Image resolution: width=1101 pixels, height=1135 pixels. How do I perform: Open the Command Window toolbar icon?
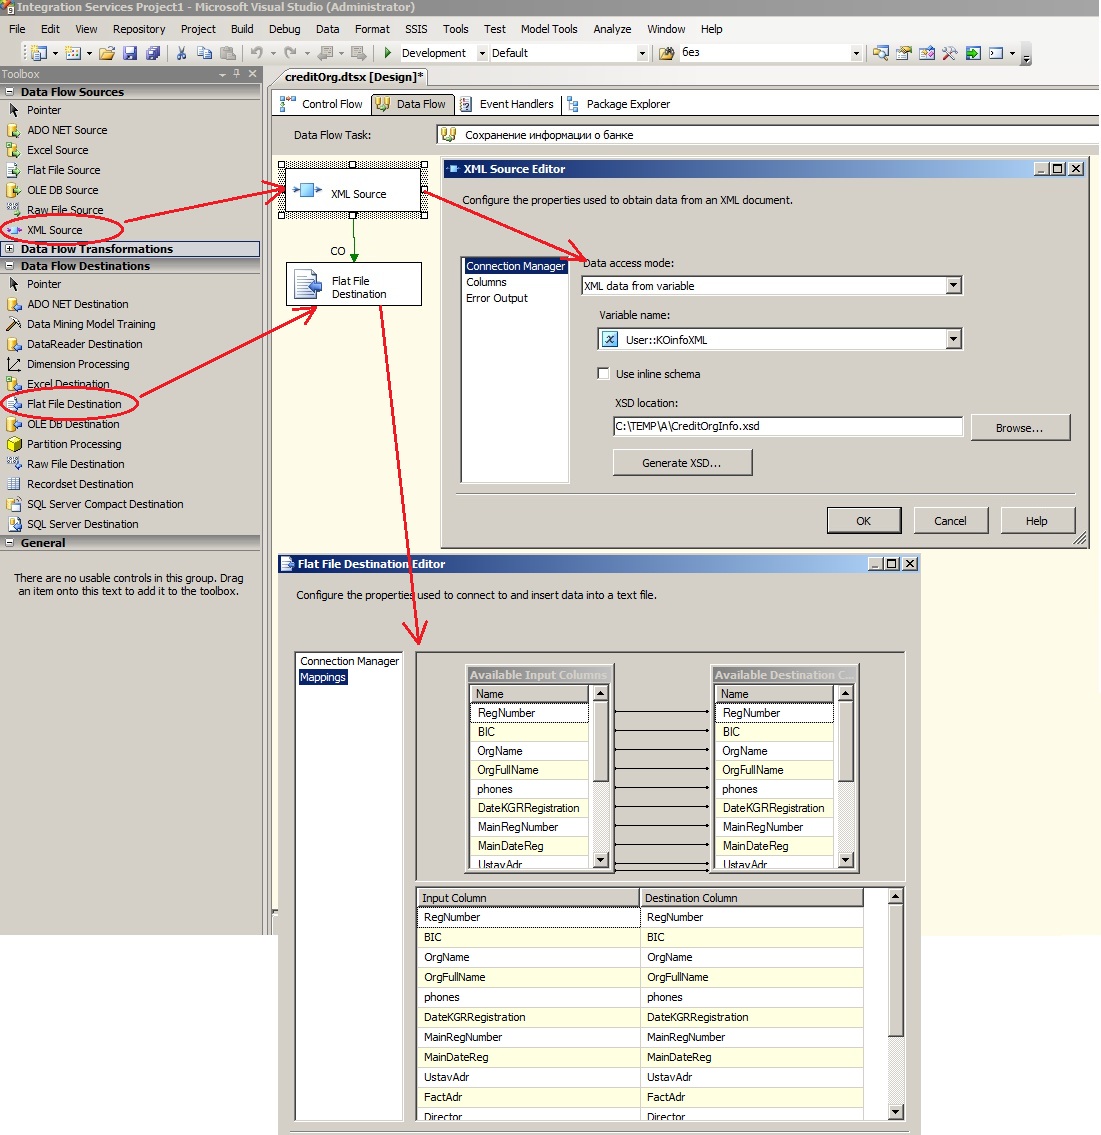[x=997, y=53]
